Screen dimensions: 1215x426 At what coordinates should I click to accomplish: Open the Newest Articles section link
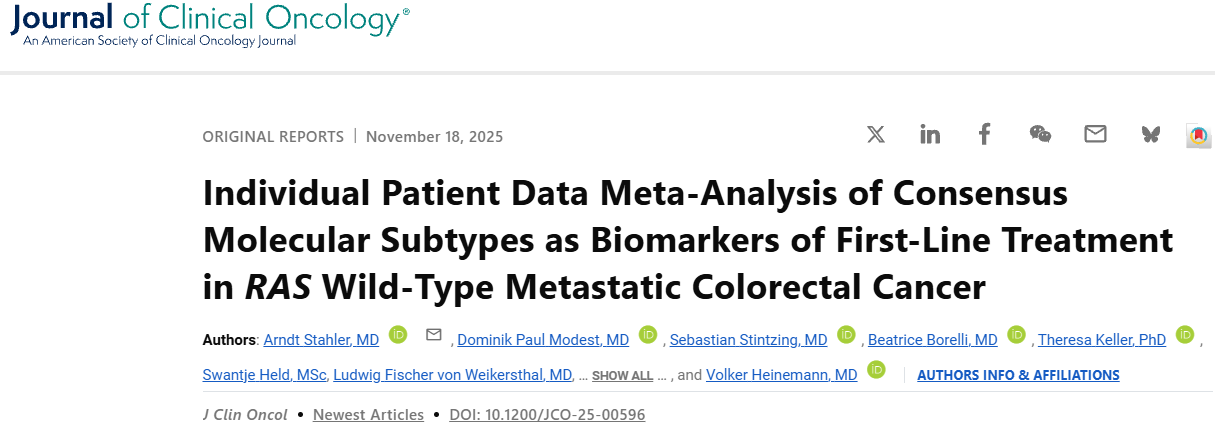click(x=368, y=414)
